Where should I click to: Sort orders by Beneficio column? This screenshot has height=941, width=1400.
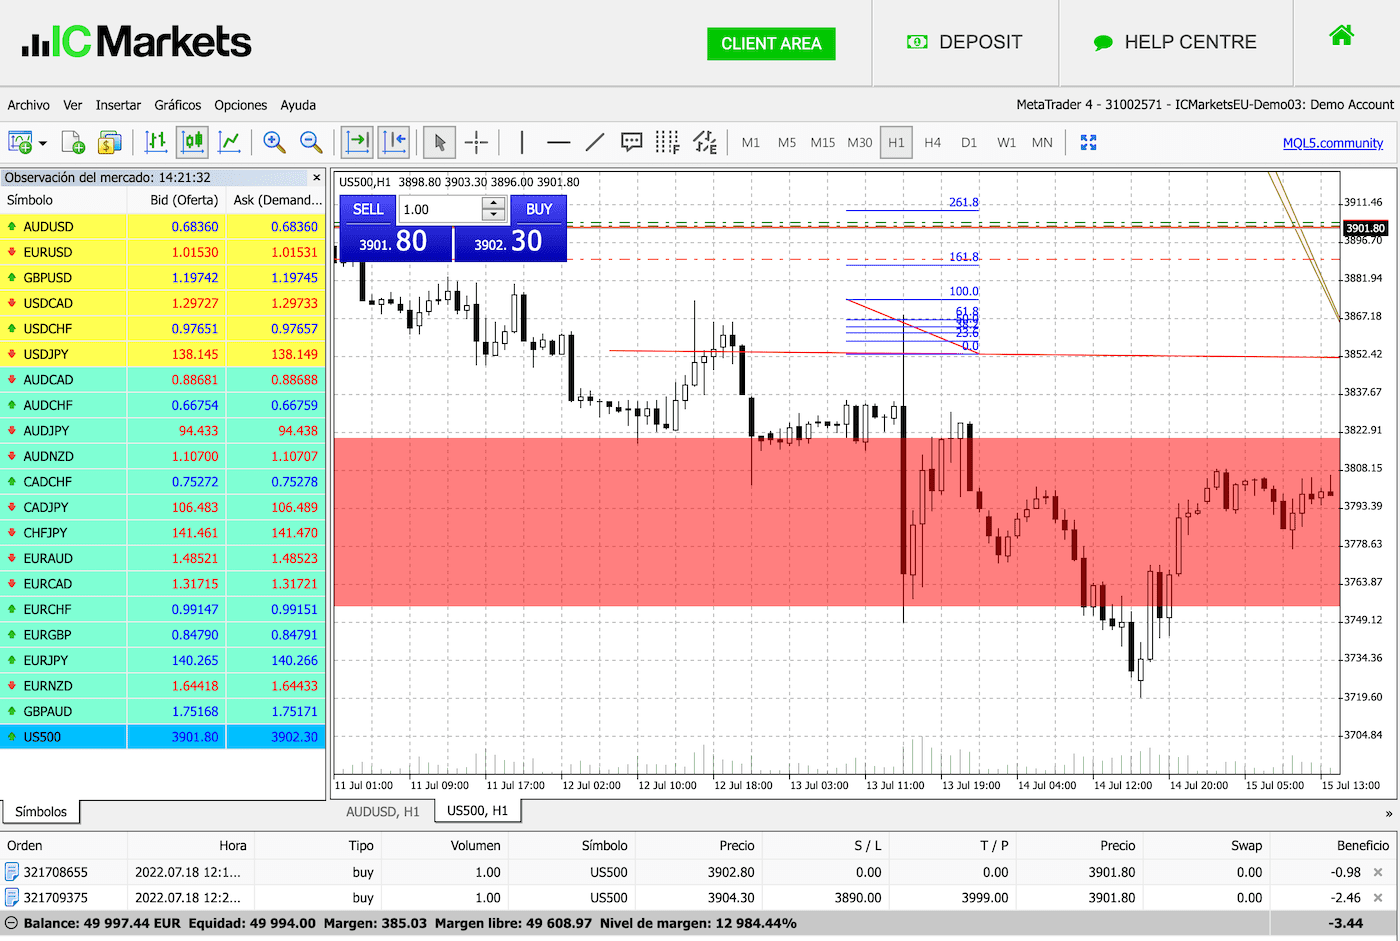[1363, 846]
